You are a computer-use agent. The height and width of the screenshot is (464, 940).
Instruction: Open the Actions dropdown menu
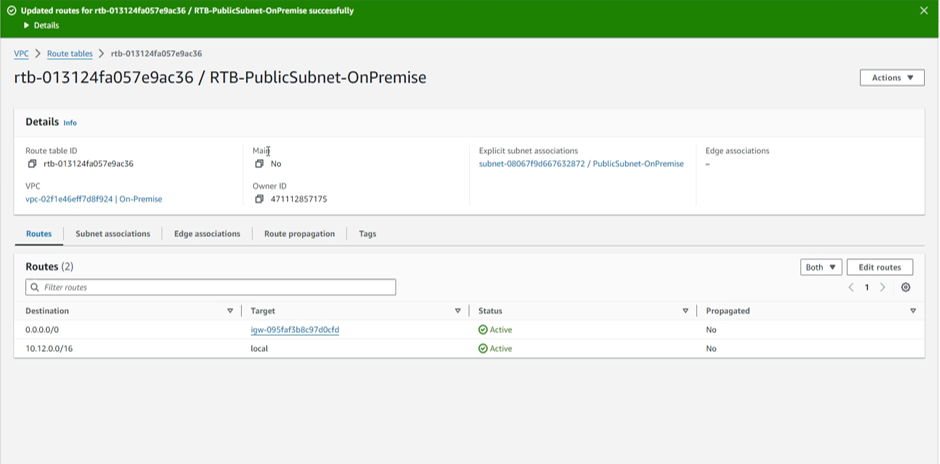point(891,78)
